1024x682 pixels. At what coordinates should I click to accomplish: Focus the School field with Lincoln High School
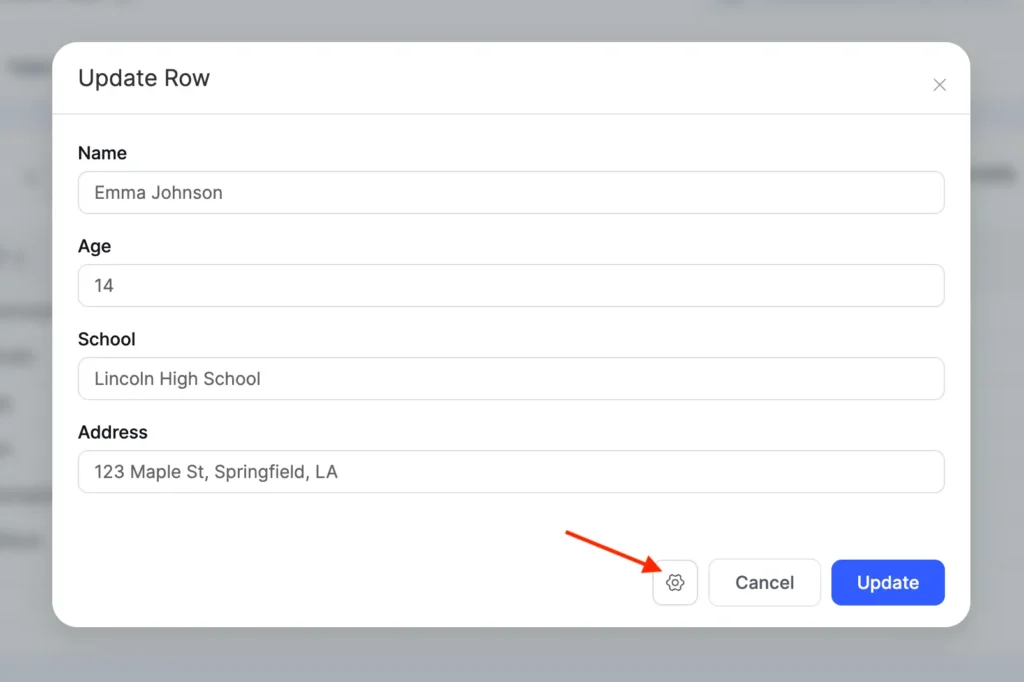coord(511,379)
